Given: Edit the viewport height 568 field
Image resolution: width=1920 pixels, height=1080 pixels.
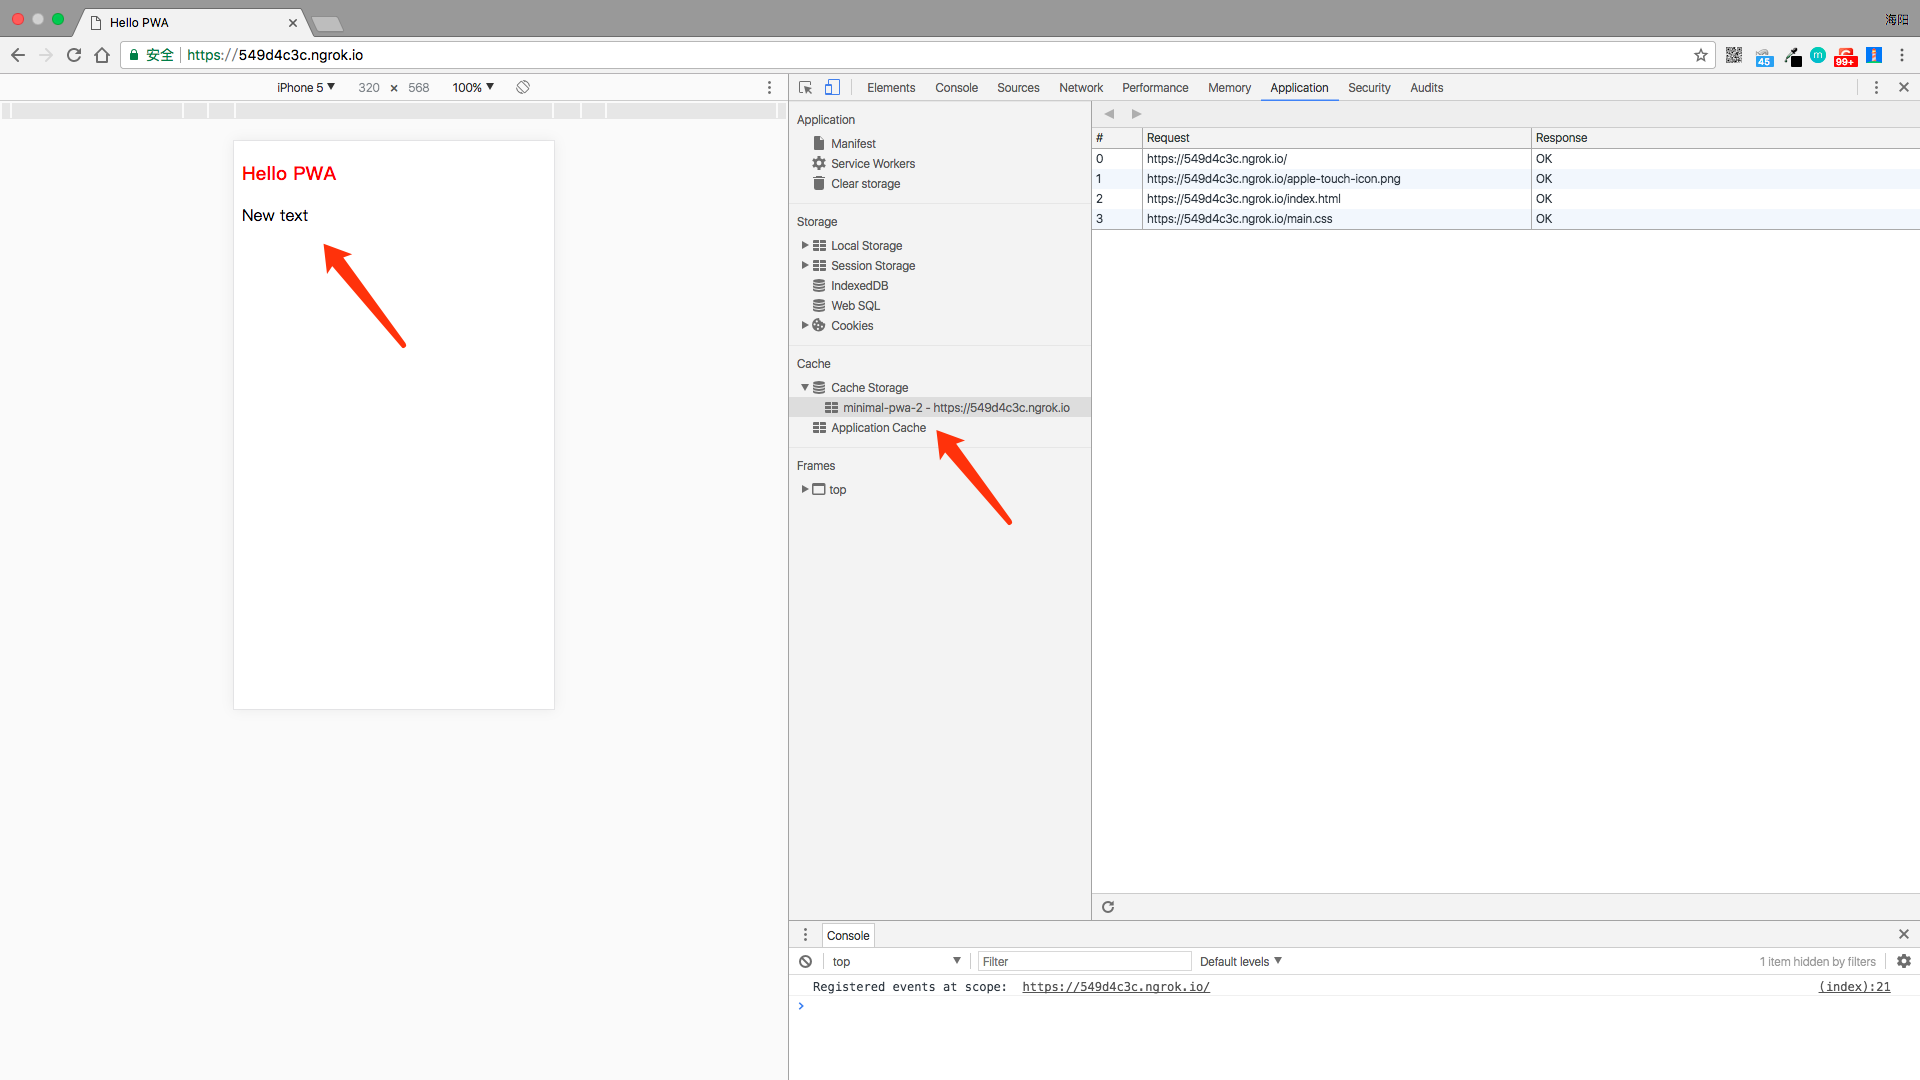Looking at the screenshot, I should (418, 88).
